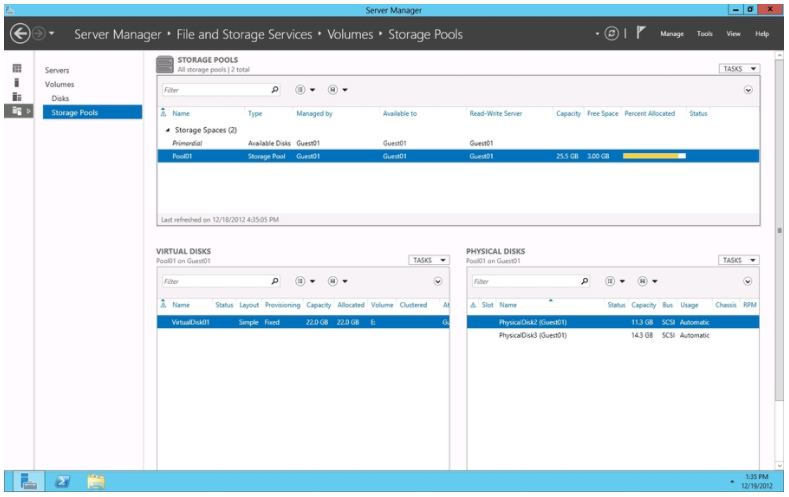Click the Virtual Disks filter field

[x=214, y=281]
